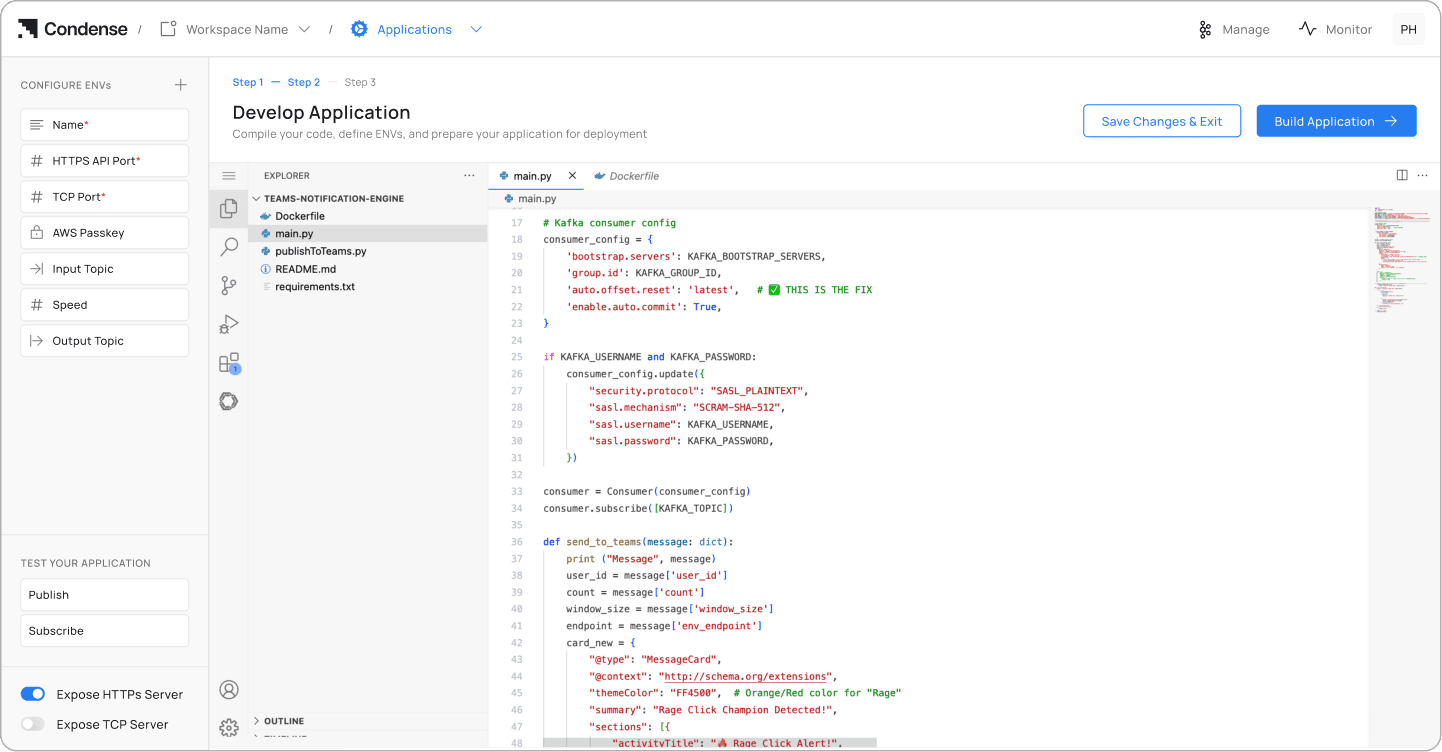This screenshot has width=1442, height=752.
Task: Click the Monitor pulse icon
Action: (1307, 29)
